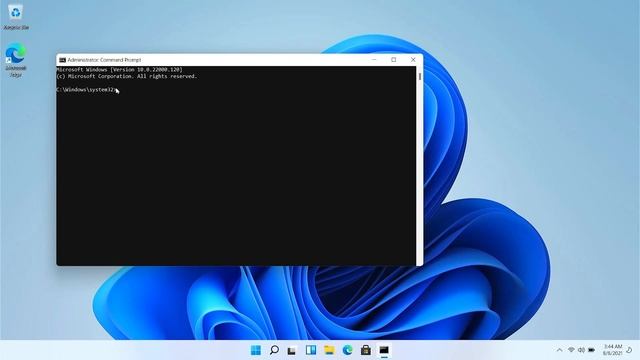Open the Microsoft Edge desktop shortcut
This screenshot has width=640, height=360.
16,60
